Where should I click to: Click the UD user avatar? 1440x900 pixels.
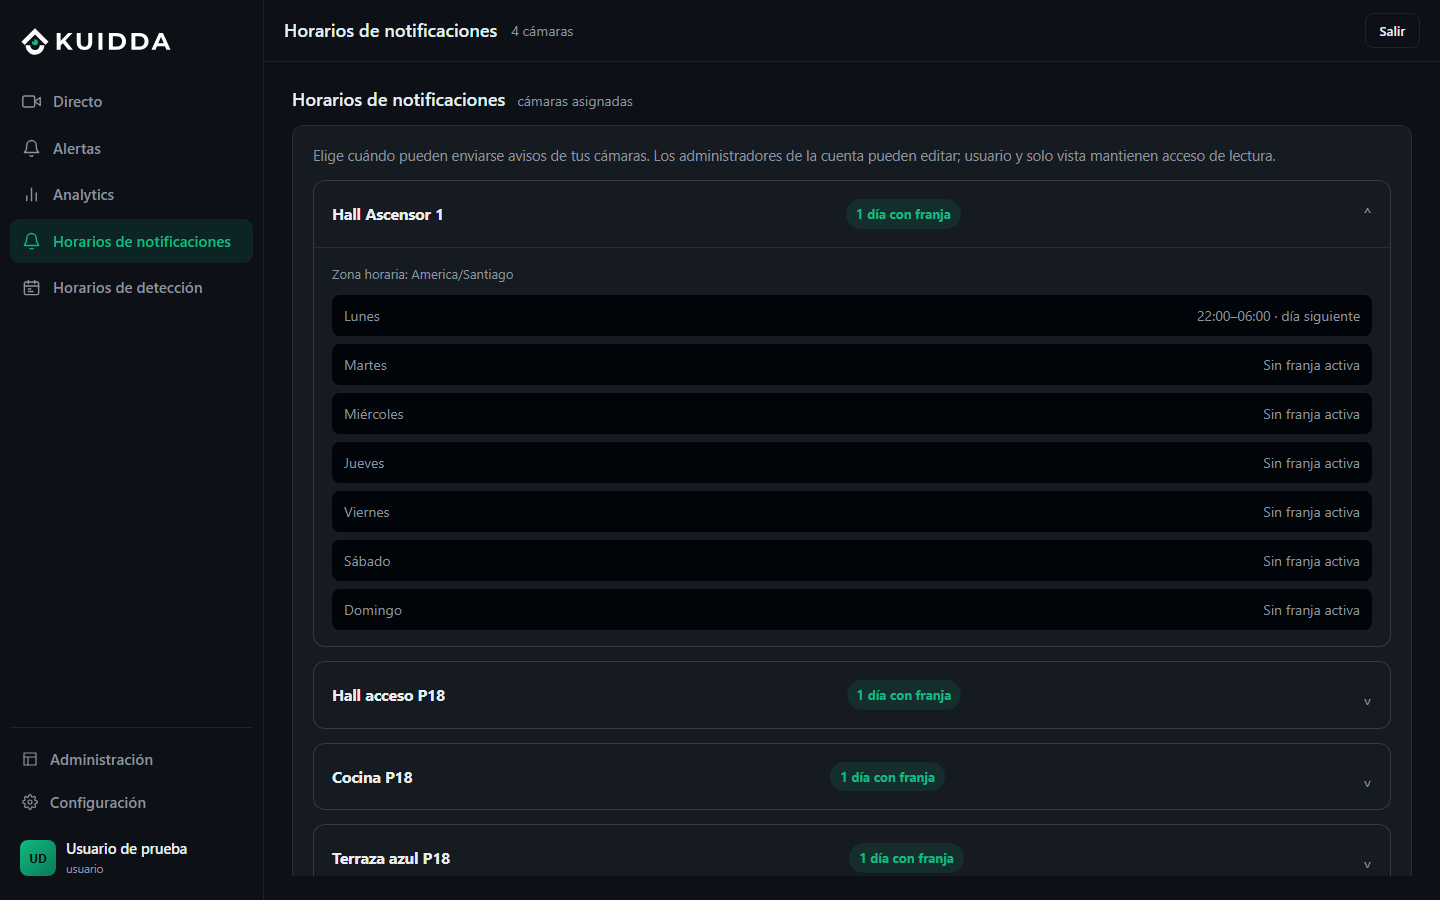(38, 858)
